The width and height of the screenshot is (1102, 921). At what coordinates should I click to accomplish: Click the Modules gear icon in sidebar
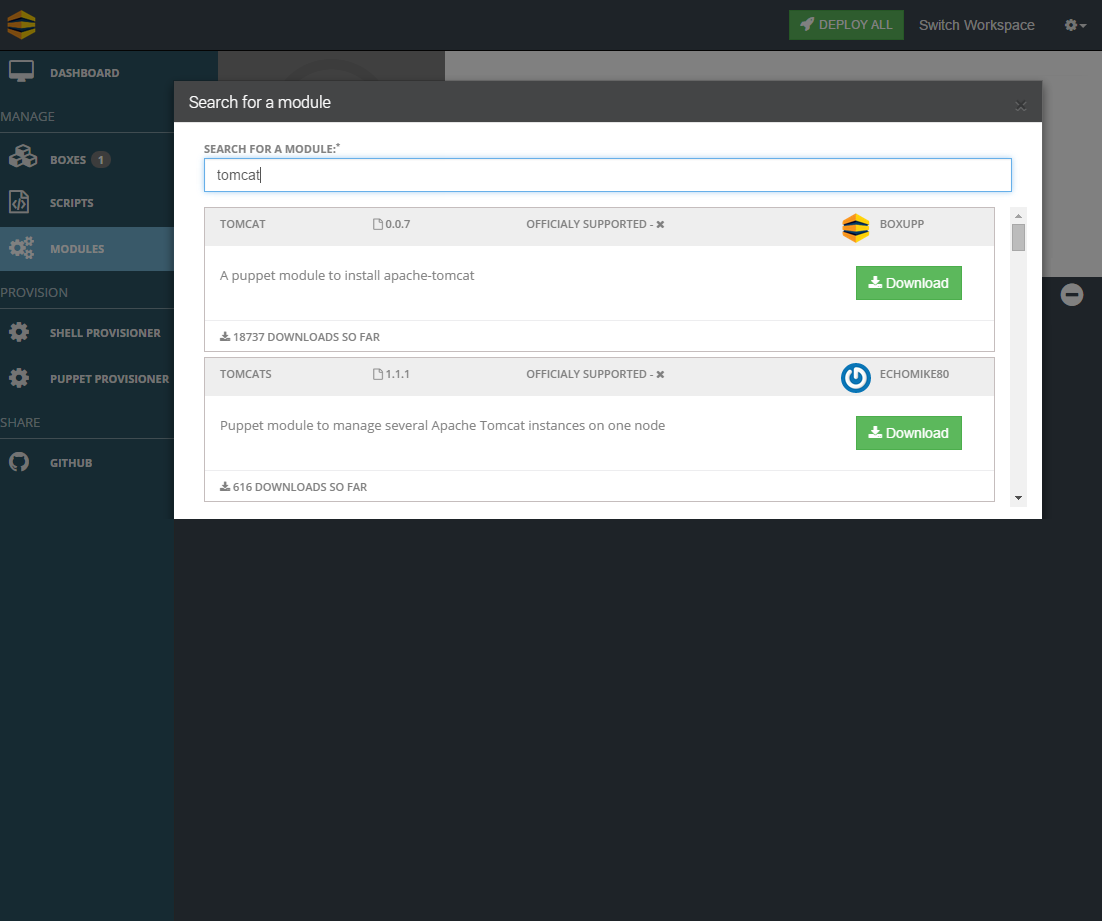coord(20,248)
